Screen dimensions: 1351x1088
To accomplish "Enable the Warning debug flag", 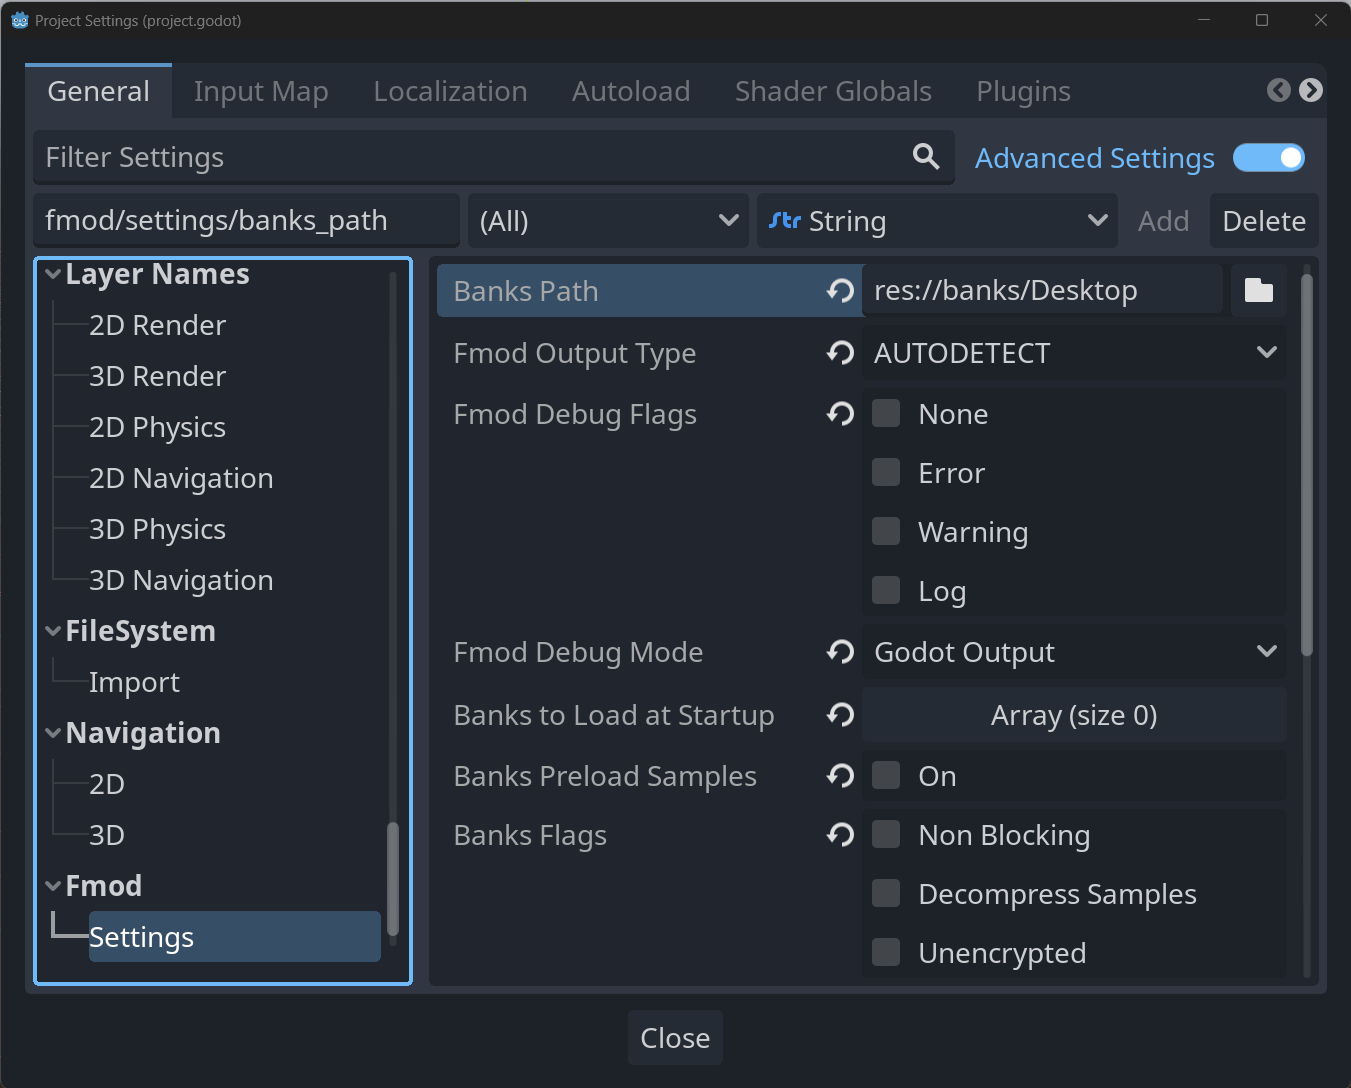I will 886,531.
